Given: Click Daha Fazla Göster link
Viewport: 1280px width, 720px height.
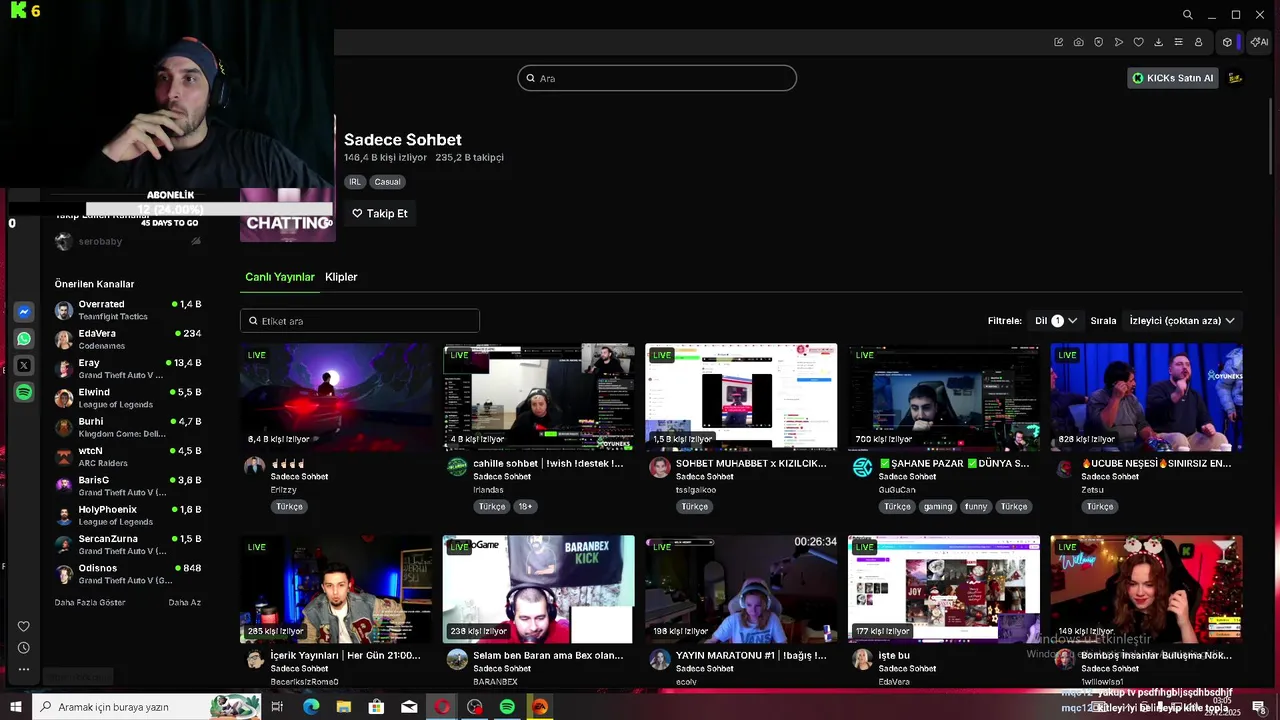Looking at the screenshot, I should [90, 603].
